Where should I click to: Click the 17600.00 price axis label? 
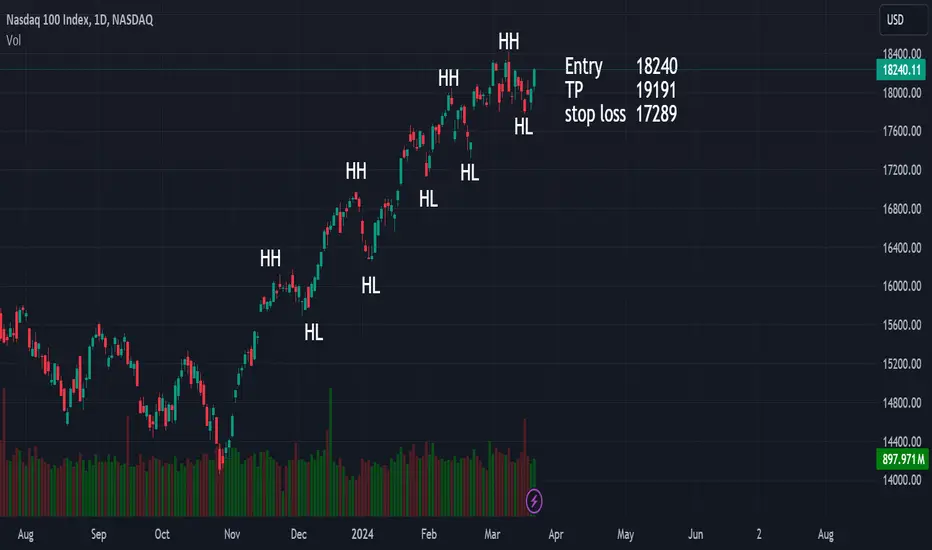point(902,131)
